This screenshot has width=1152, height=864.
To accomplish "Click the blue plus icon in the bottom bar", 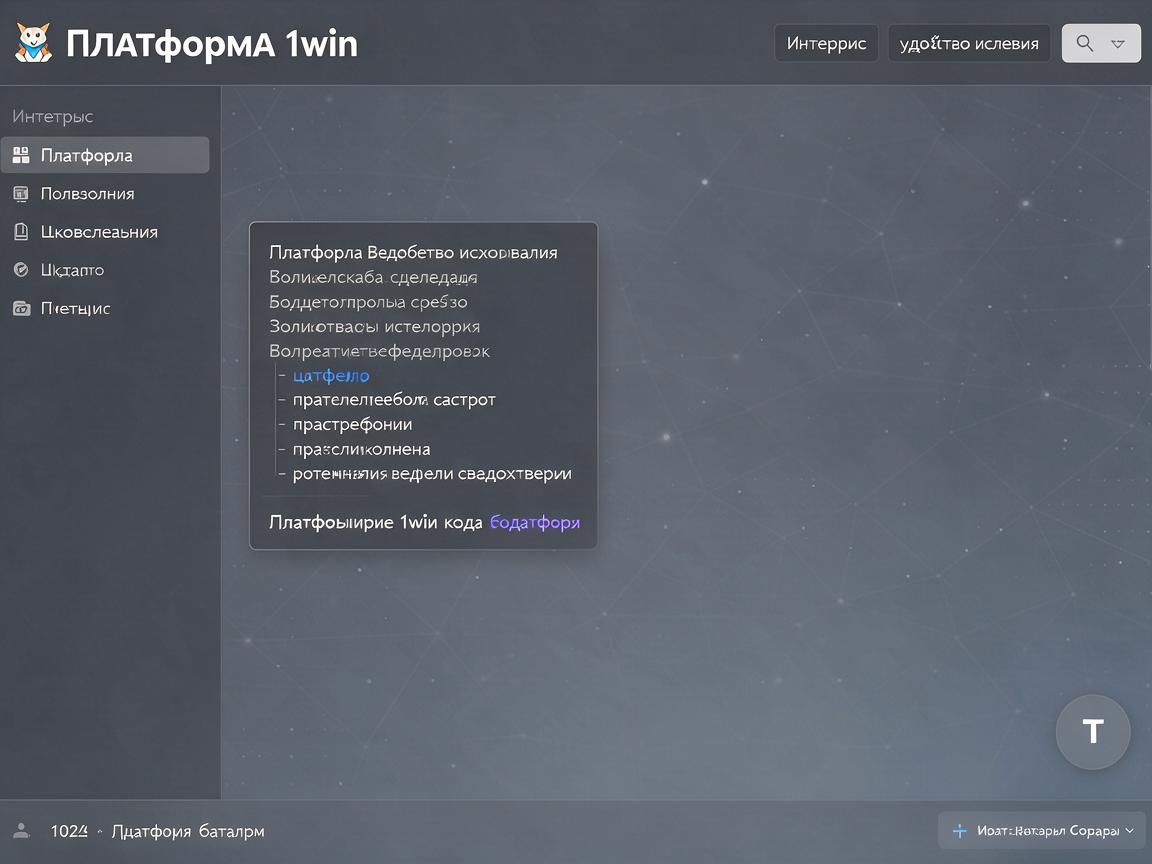I will tap(960, 831).
